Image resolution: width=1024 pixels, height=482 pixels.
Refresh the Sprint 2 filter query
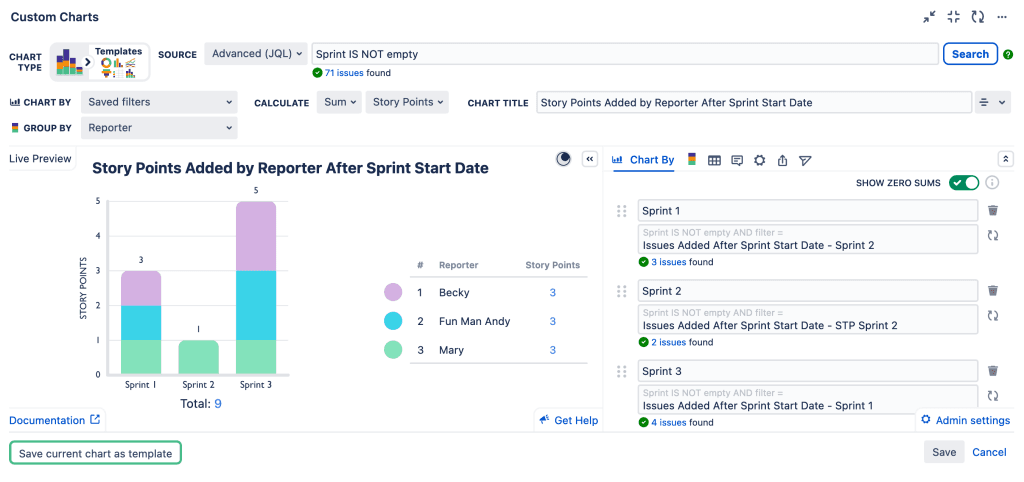(993, 315)
